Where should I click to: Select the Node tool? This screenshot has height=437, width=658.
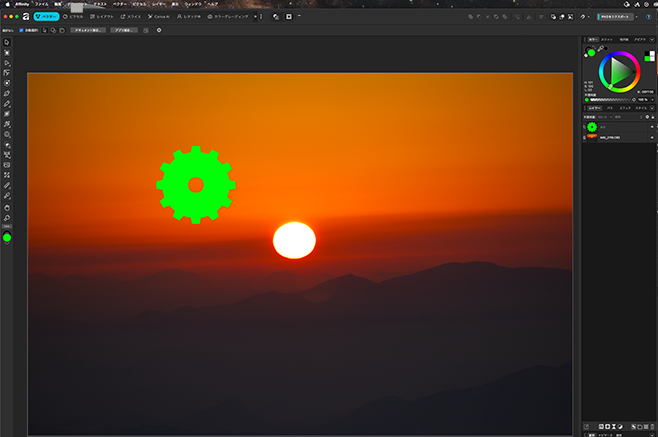pos(7,62)
